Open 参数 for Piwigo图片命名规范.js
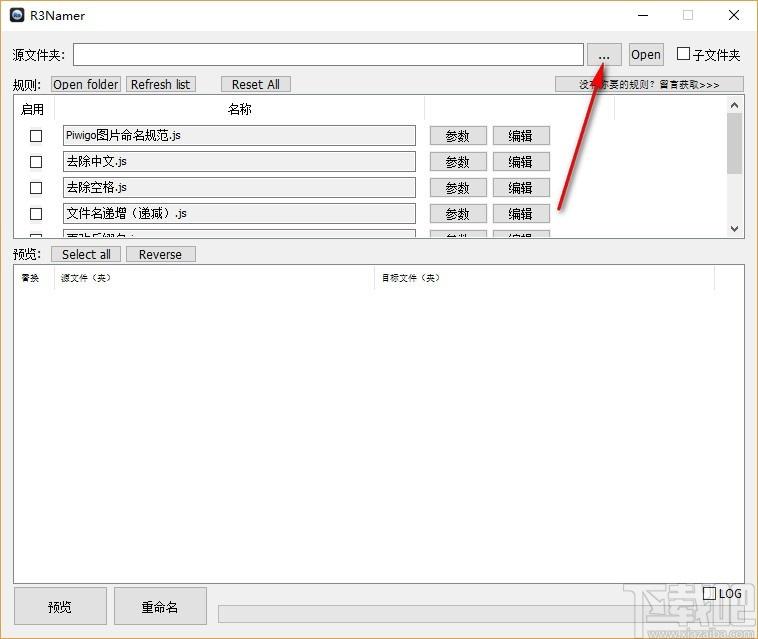This screenshot has width=758, height=639. click(x=458, y=136)
